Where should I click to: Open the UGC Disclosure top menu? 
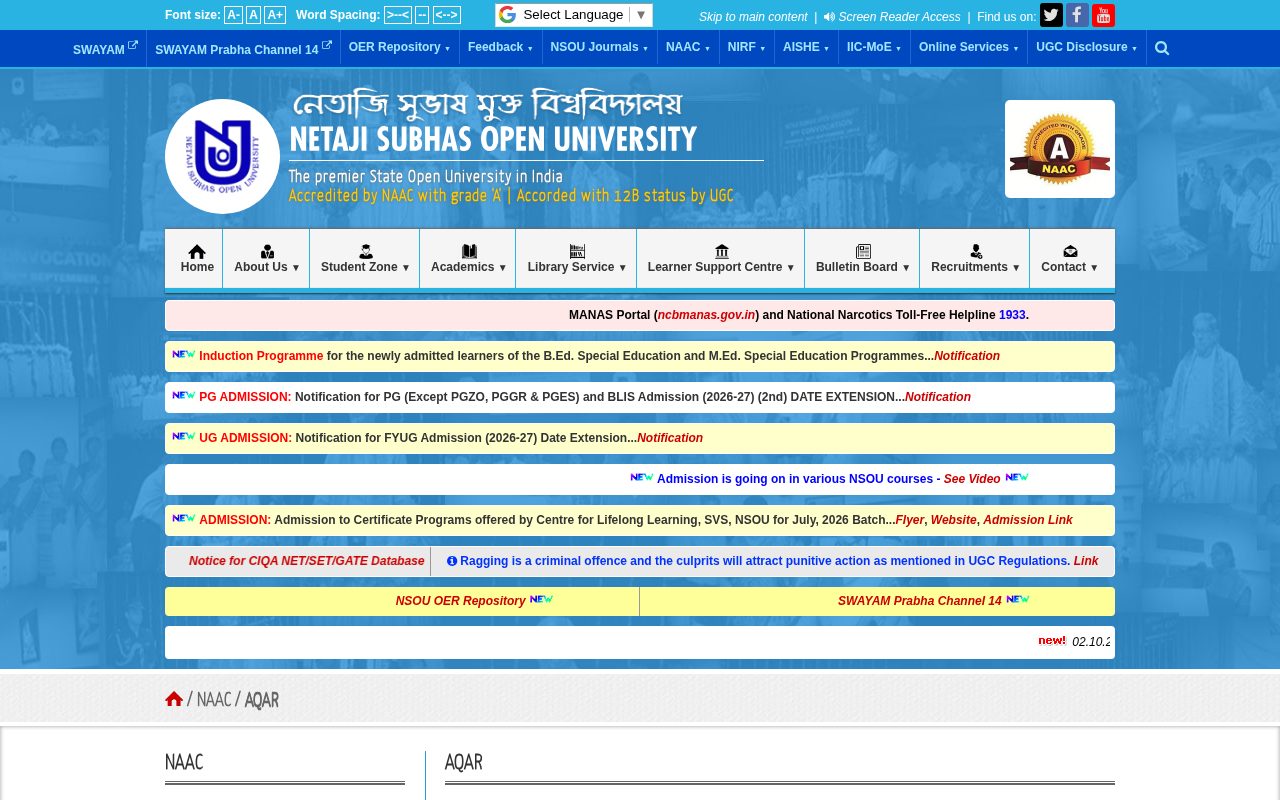point(1086,48)
